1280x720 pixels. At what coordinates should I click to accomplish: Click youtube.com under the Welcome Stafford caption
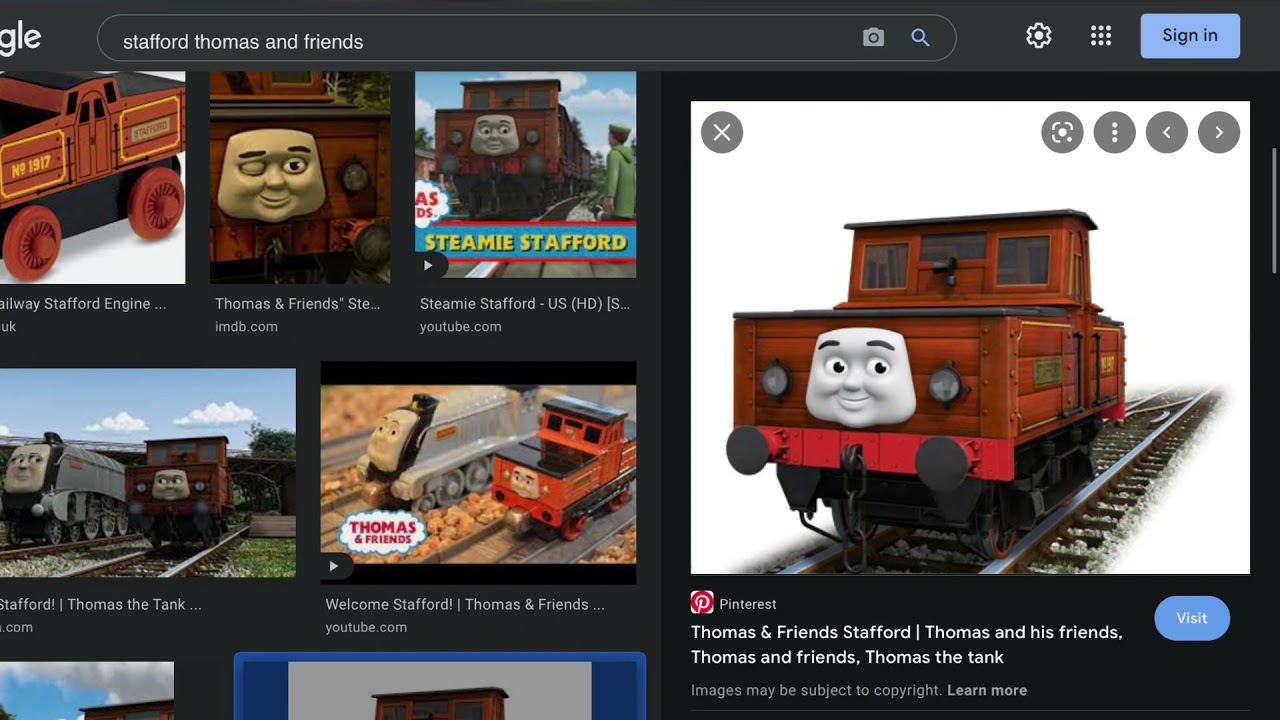click(x=366, y=628)
